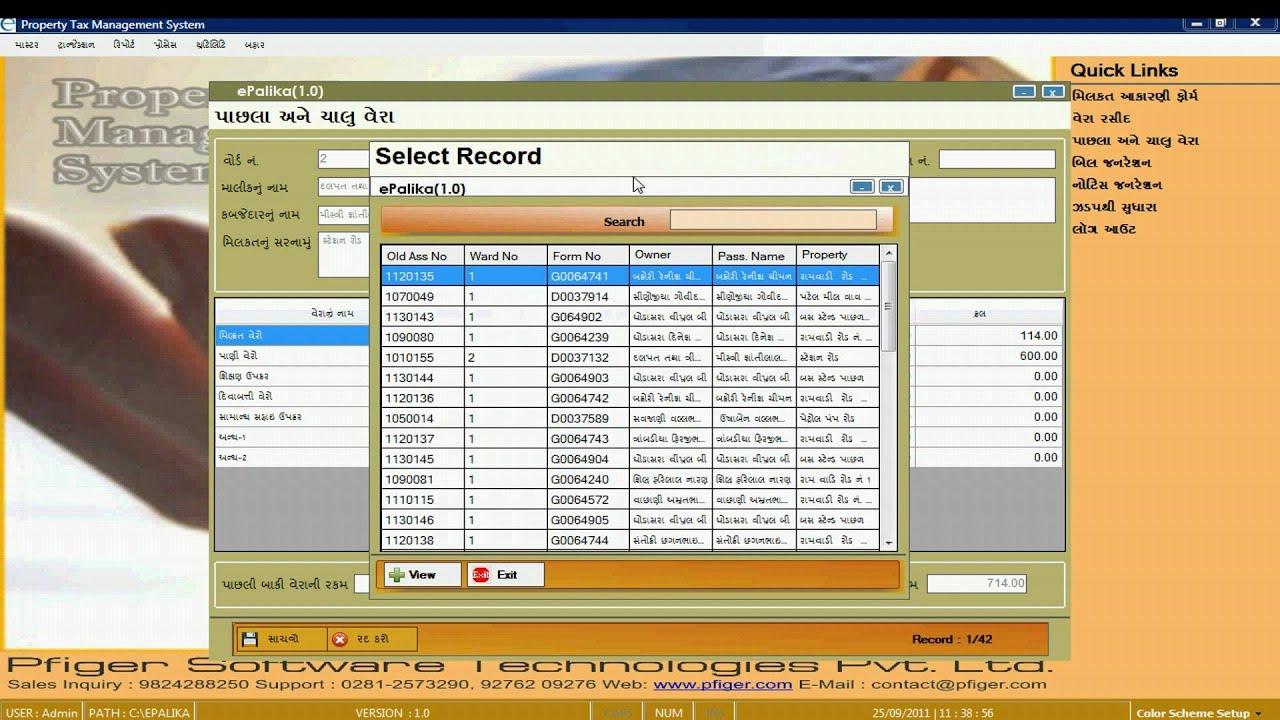Select record row 1010155
This screenshot has width=1280, height=720.
pos(630,357)
